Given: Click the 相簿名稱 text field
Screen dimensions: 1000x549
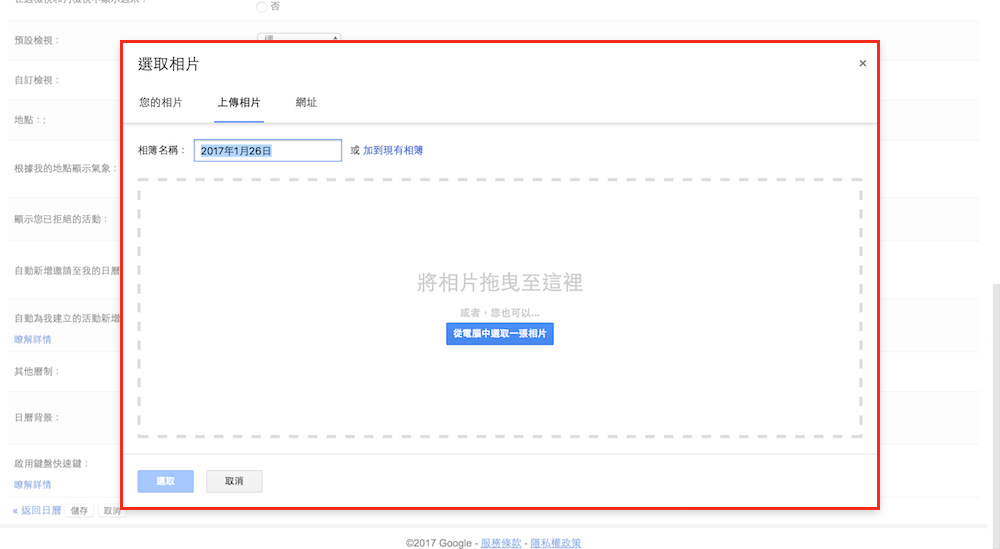Looking at the screenshot, I should coord(267,150).
